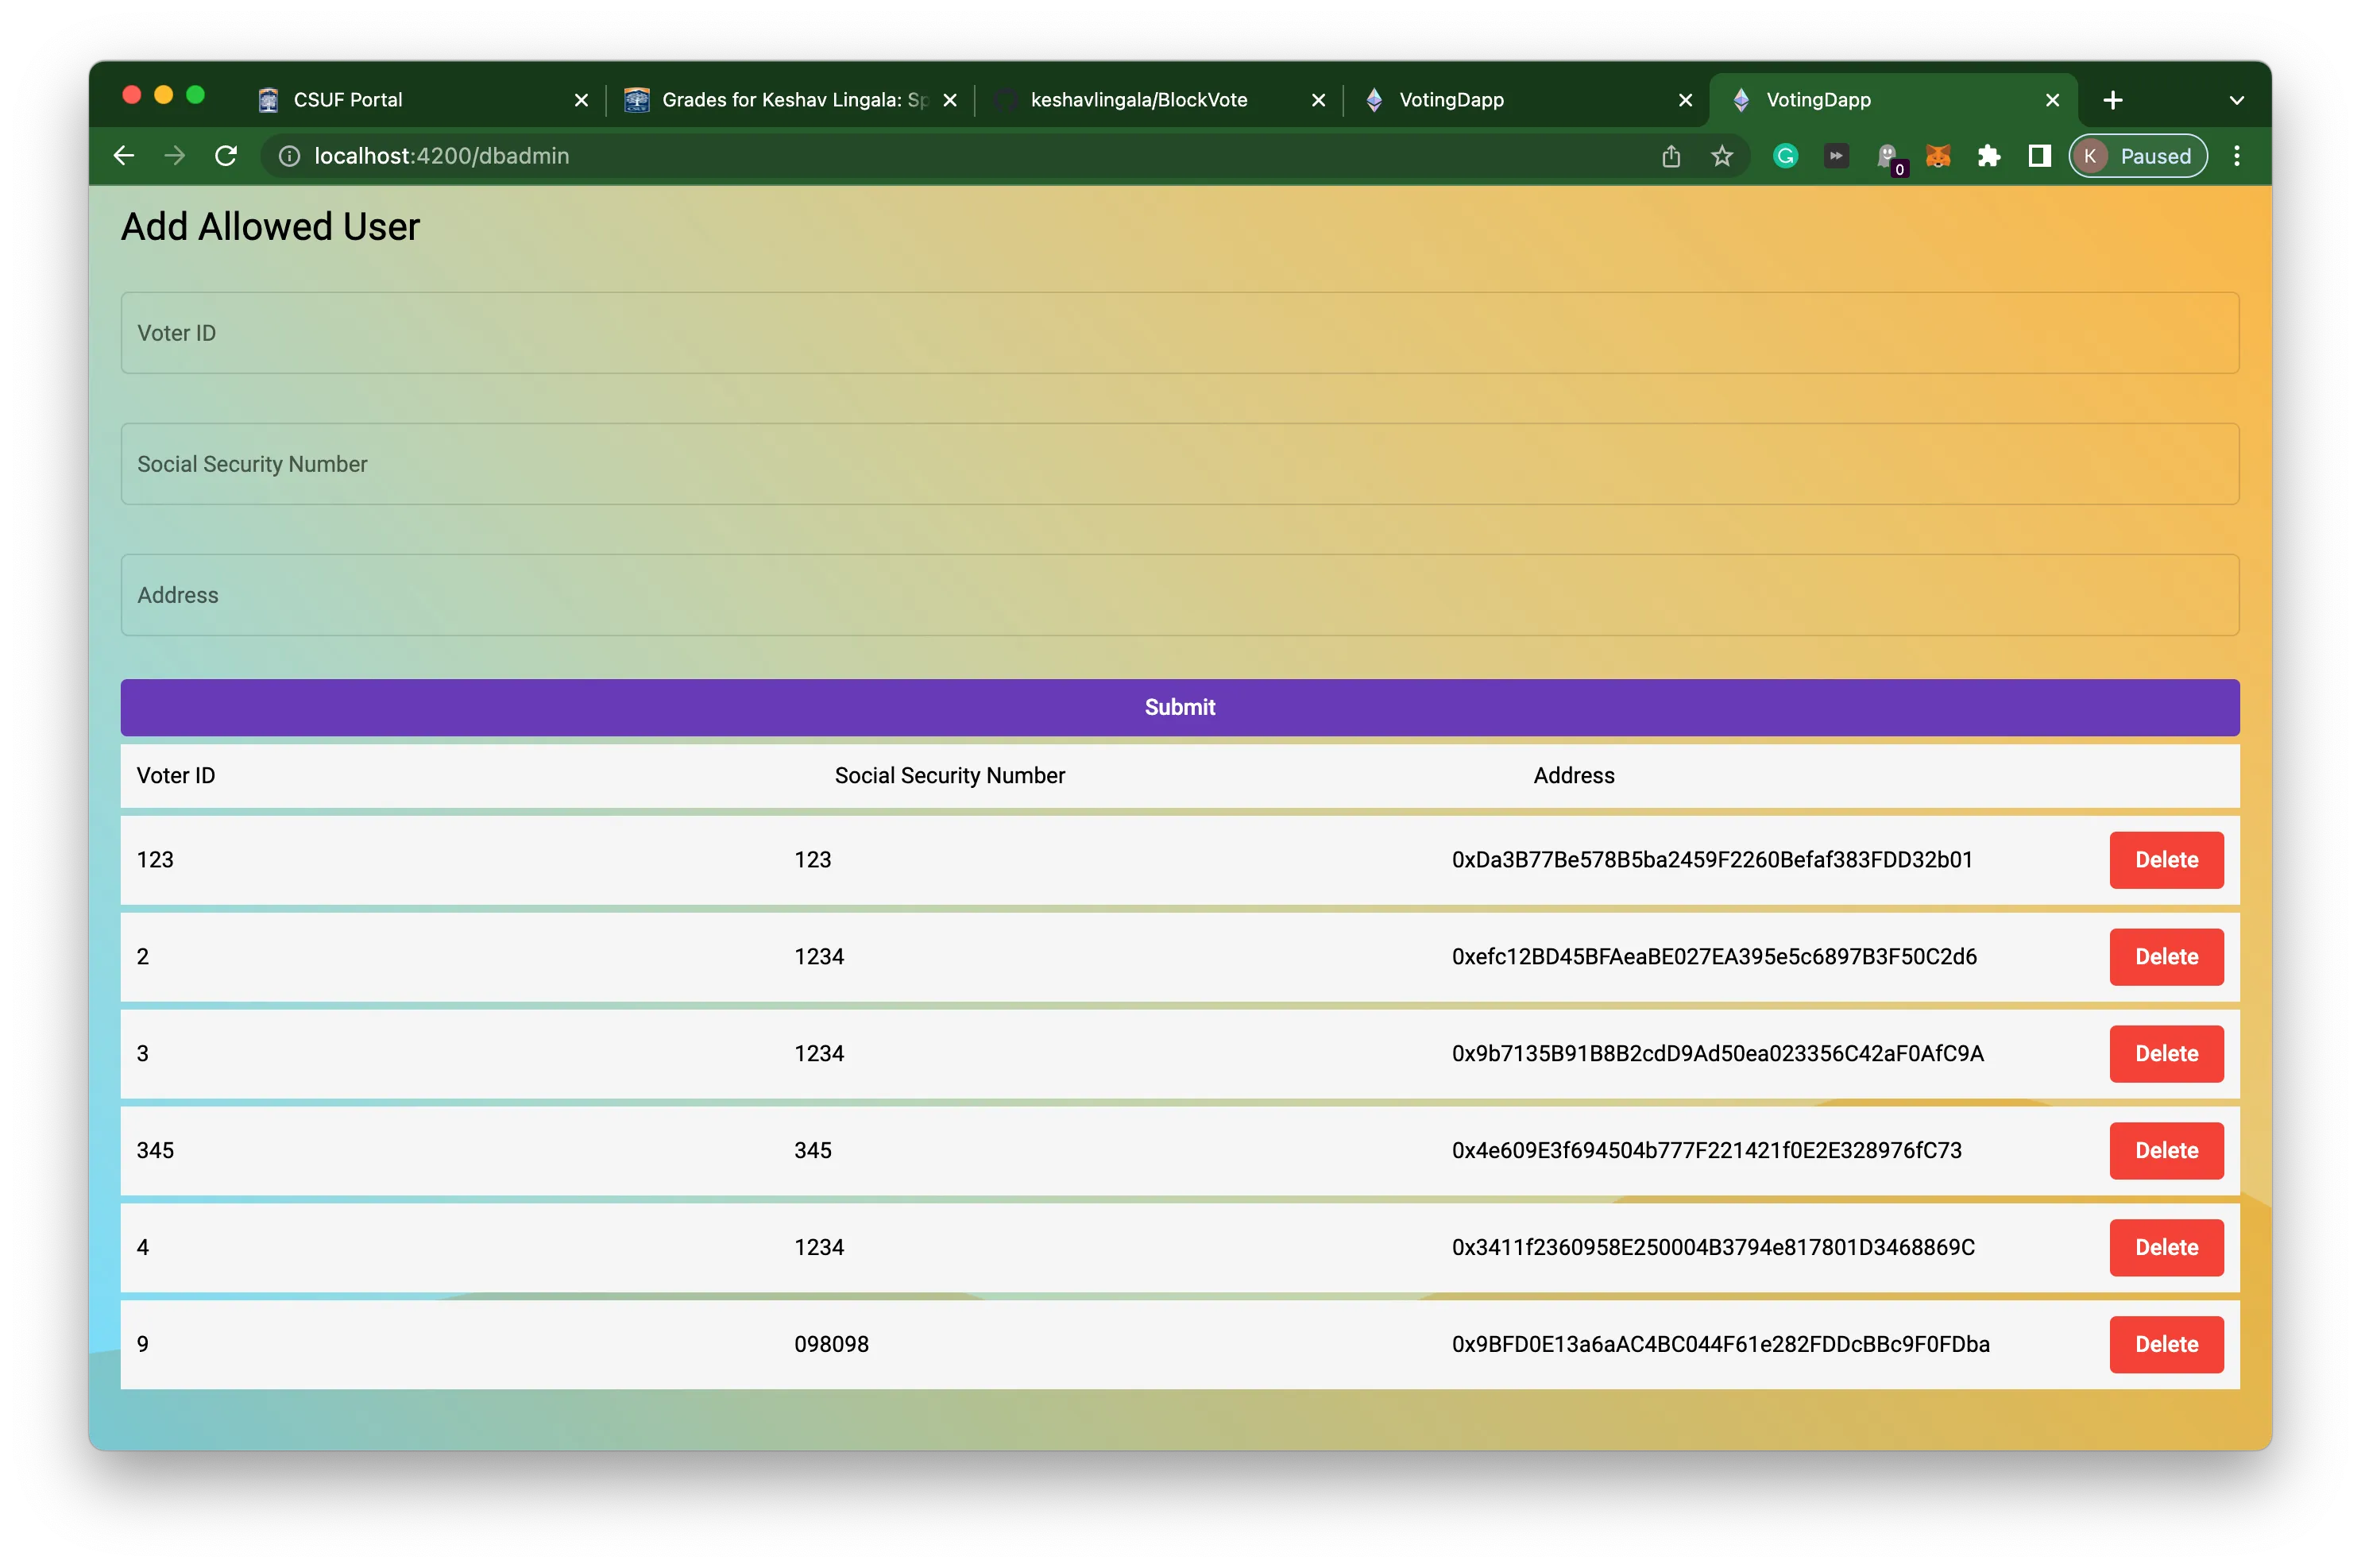2361x1568 pixels.
Task: Select address 0xefc12BD45BFAeaBE027EA395e5c6897B3F50C2d6
Action: pyautogui.click(x=1714, y=957)
